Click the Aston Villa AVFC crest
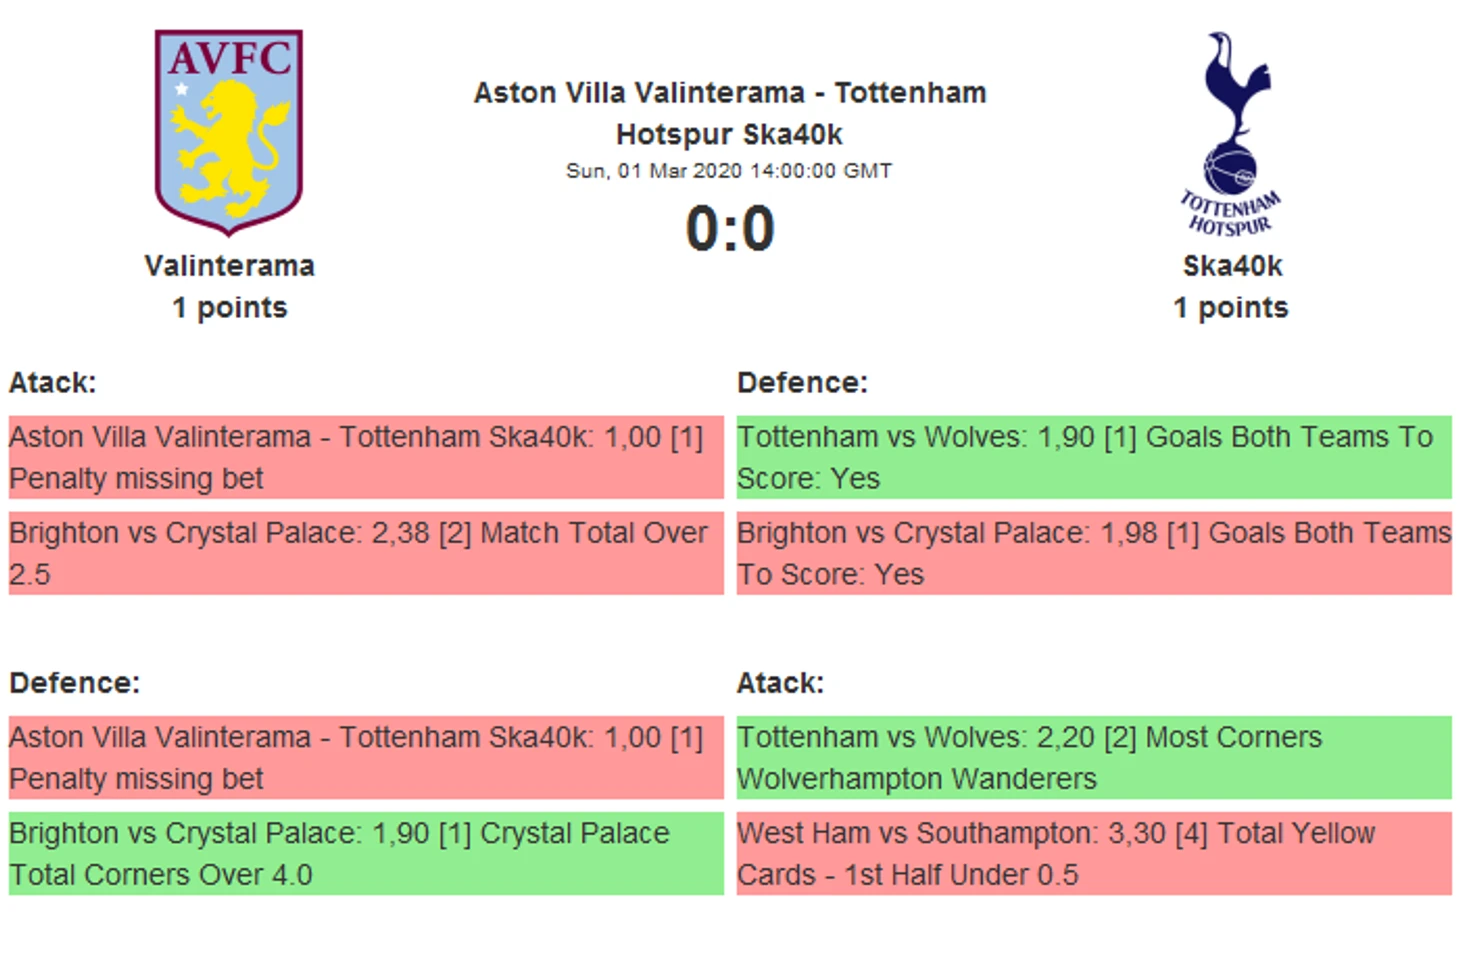This screenshot has height=959, width=1460. tap(229, 132)
